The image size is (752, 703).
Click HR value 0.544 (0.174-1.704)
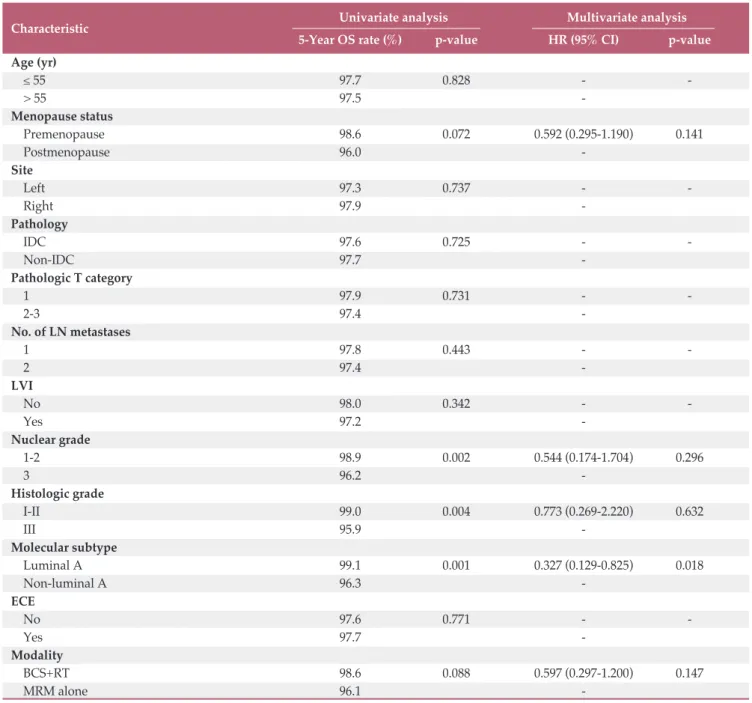pos(583,457)
